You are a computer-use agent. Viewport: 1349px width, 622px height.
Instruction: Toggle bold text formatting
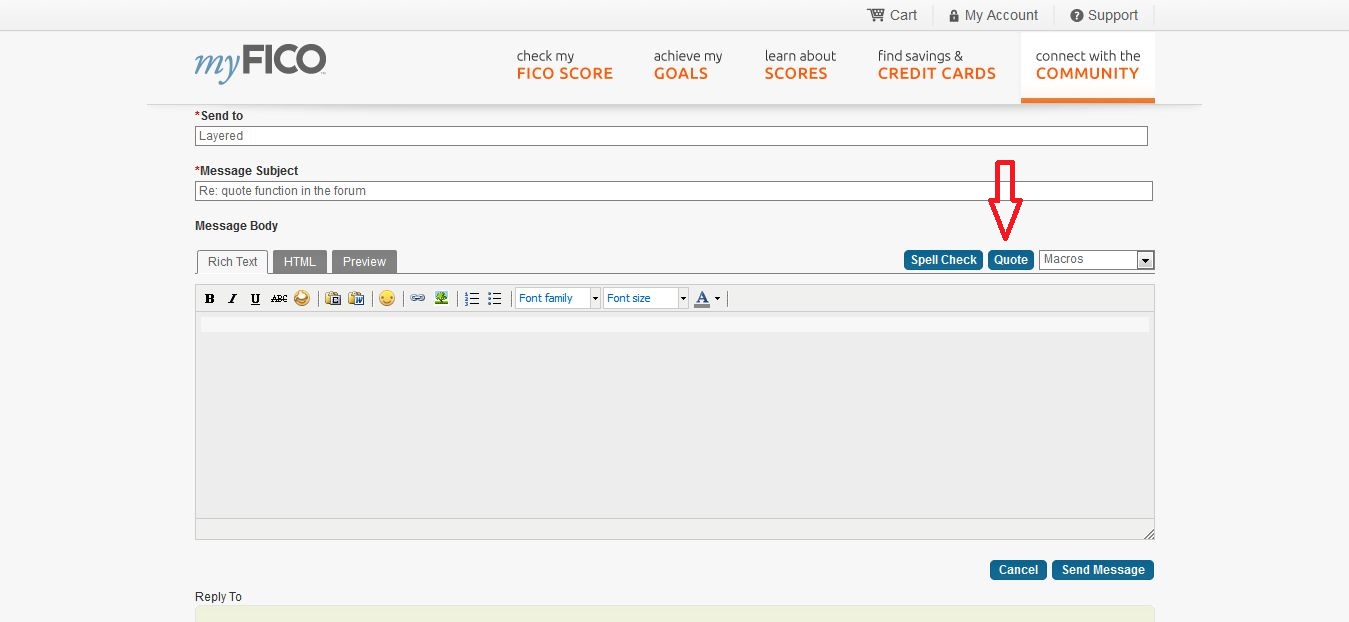(209, 298)
